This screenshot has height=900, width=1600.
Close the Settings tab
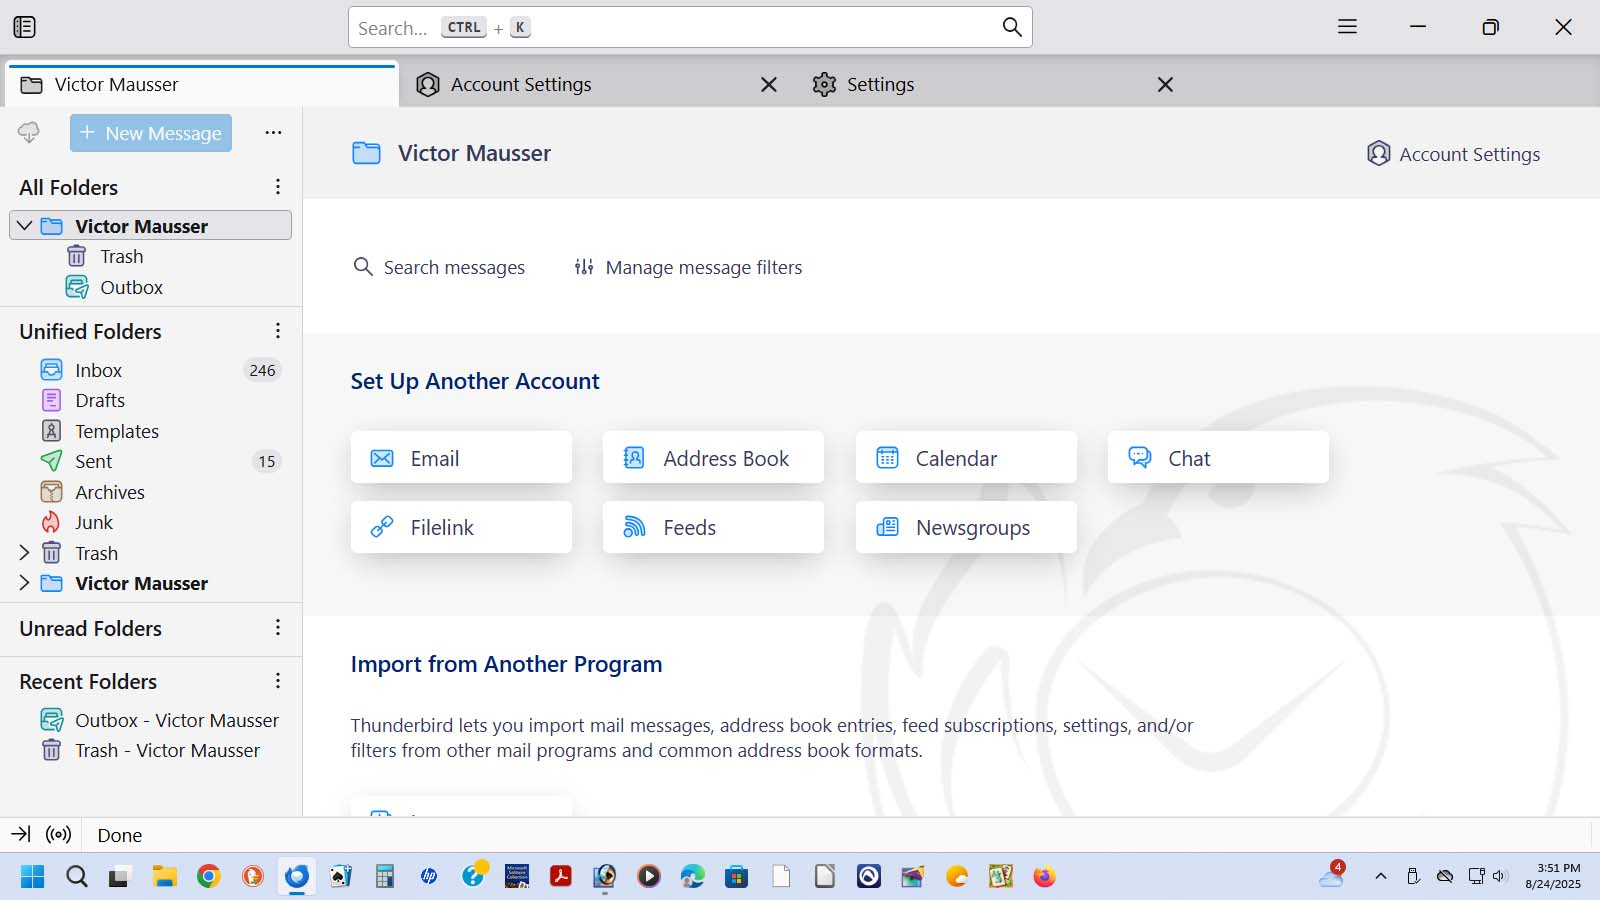(x=1165, y=85)
